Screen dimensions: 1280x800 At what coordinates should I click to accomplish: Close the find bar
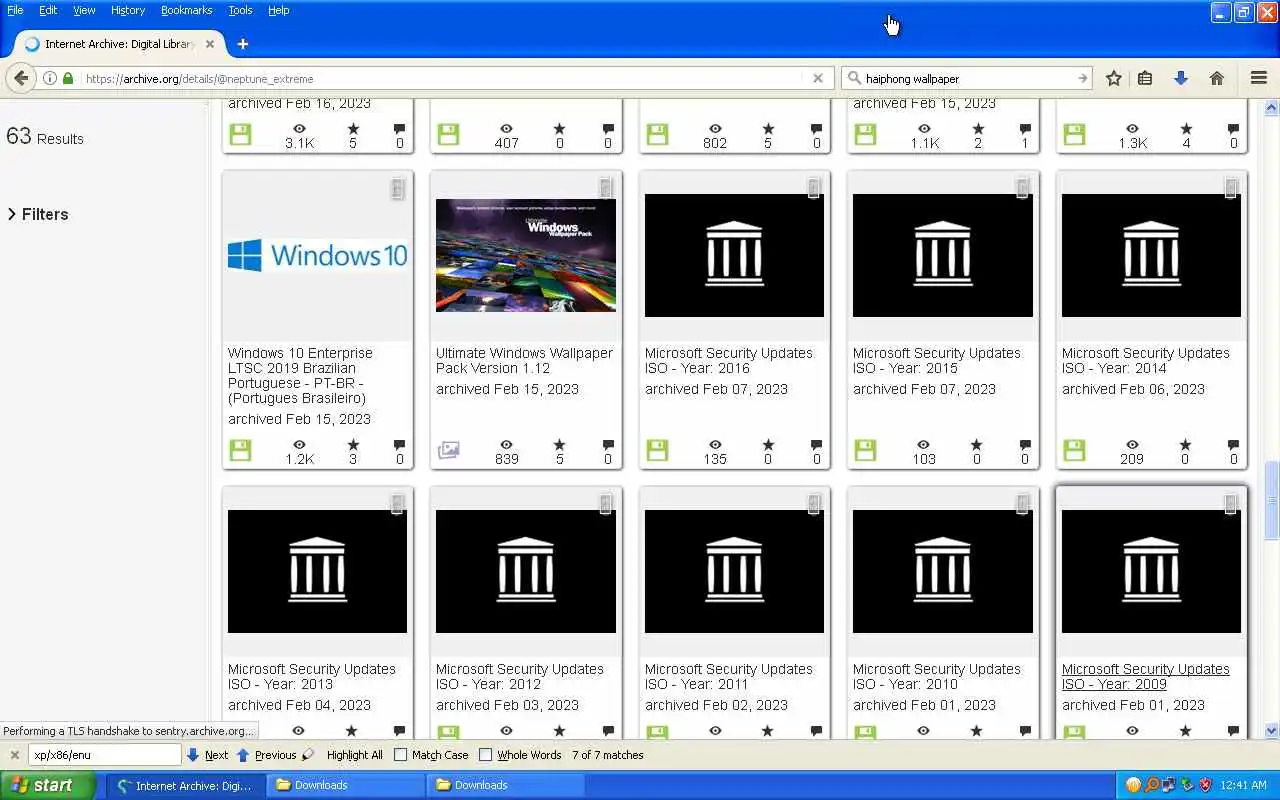click(x=14, y=755)
